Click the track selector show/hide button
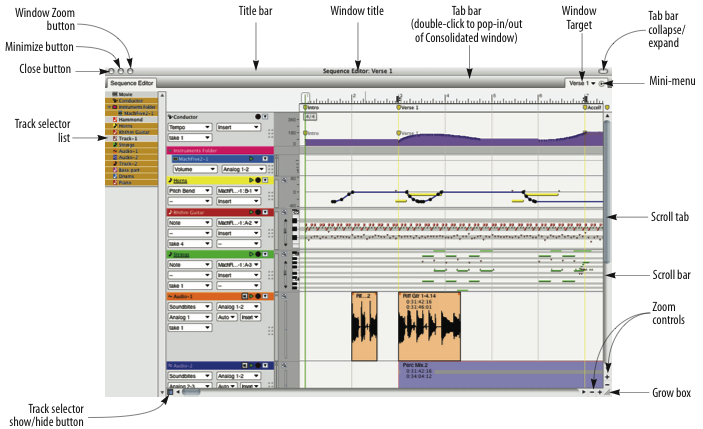The width and height of the screenshot is (703, 429). click(170, 391)
